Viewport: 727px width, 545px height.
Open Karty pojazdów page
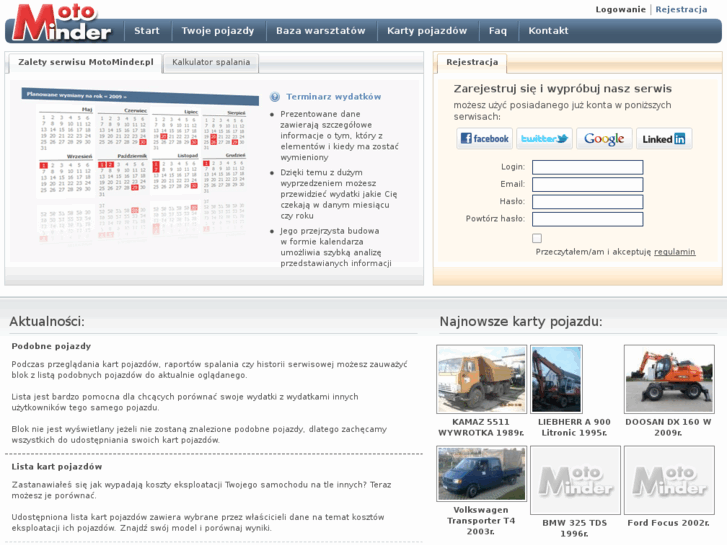(x=427, y=31)
